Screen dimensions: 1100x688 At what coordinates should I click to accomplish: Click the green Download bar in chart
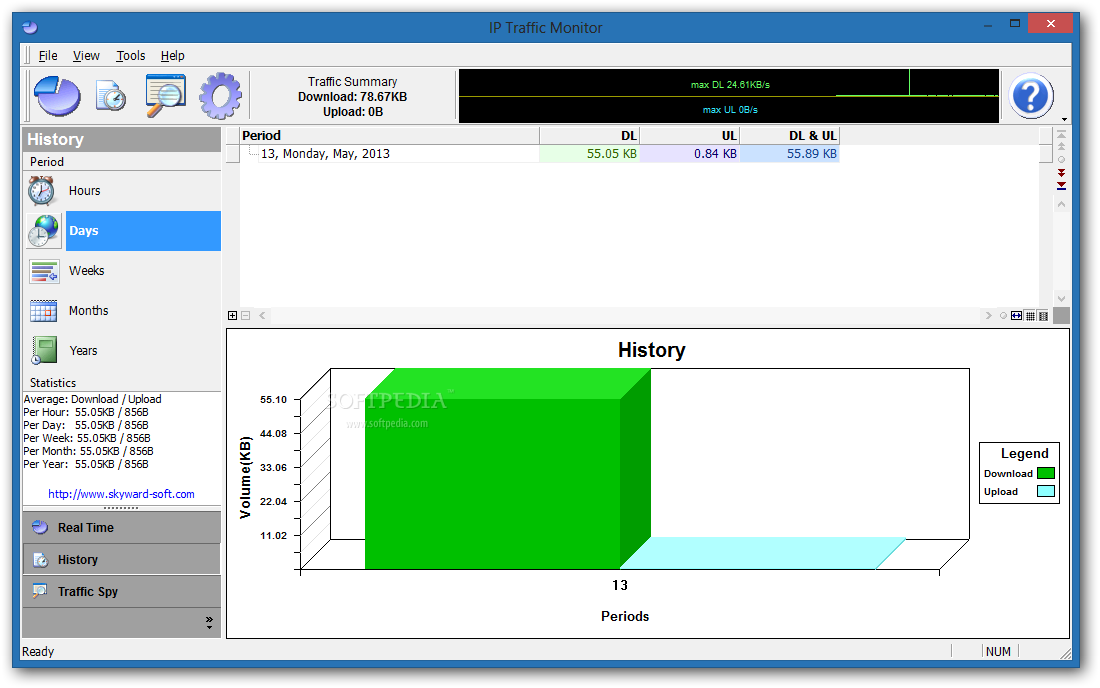coord(492,483)
